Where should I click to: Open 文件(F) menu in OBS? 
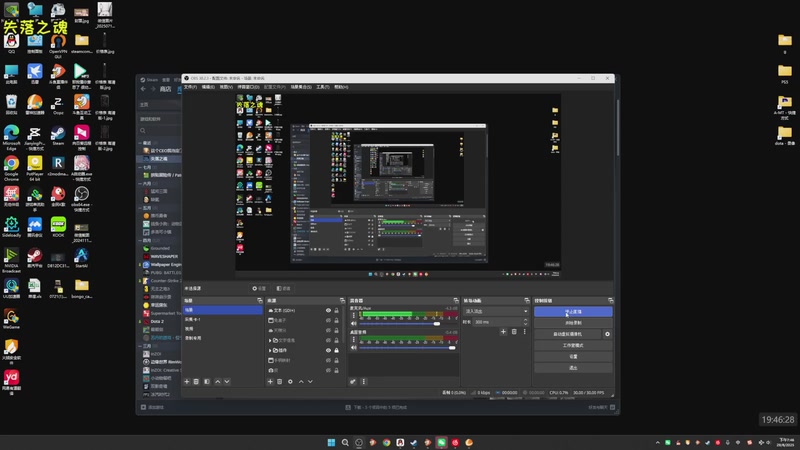point(190,87)
